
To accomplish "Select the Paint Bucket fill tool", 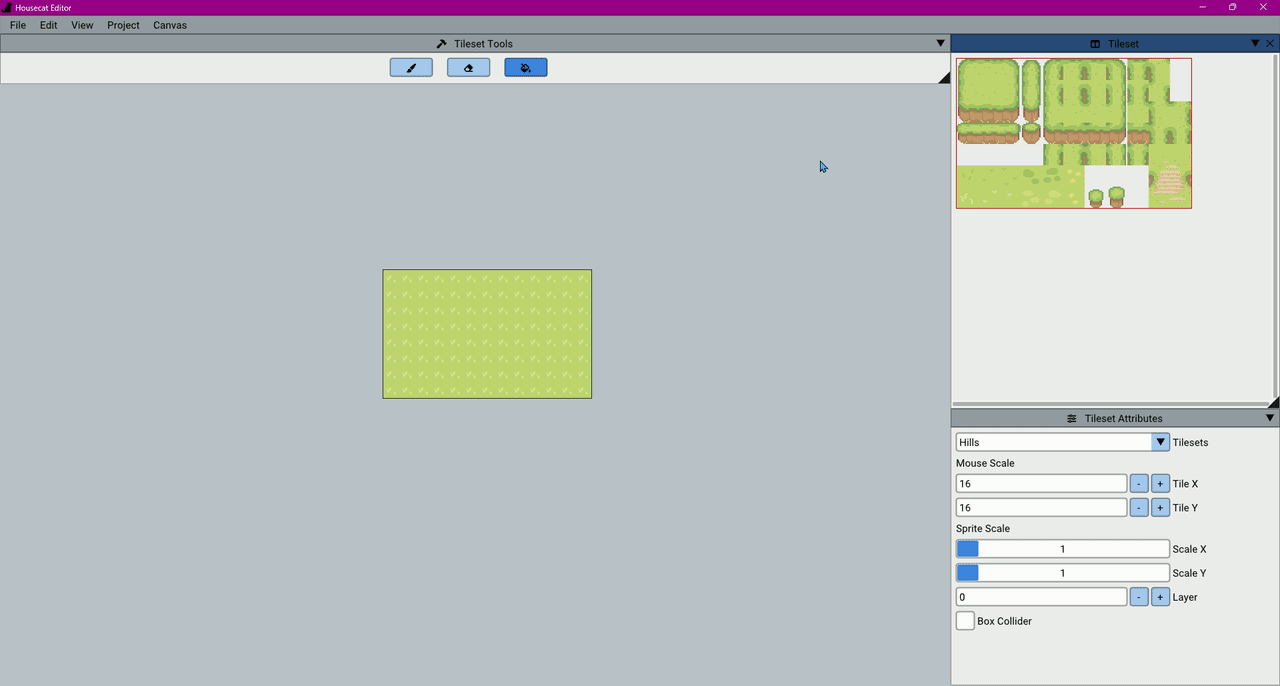I will [x=525, y=66].
